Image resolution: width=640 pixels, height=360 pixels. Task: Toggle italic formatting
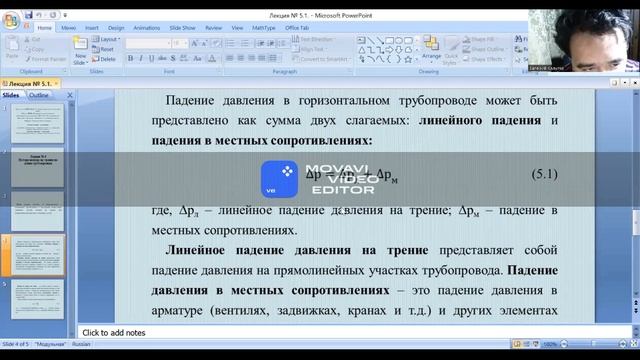(x=141, y=58)
